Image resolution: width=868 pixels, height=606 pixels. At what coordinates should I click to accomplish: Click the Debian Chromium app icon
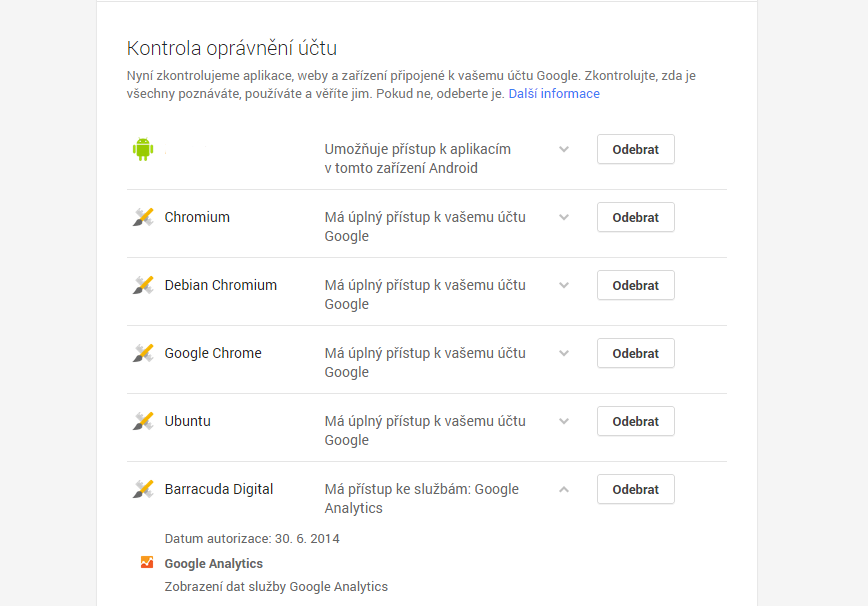143,285
